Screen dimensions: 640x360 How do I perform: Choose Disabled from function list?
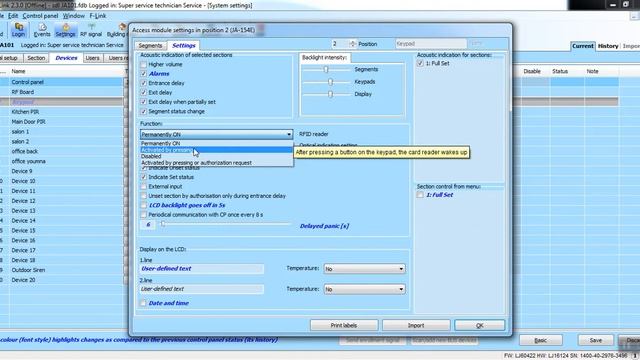click(x=216, y=156)
